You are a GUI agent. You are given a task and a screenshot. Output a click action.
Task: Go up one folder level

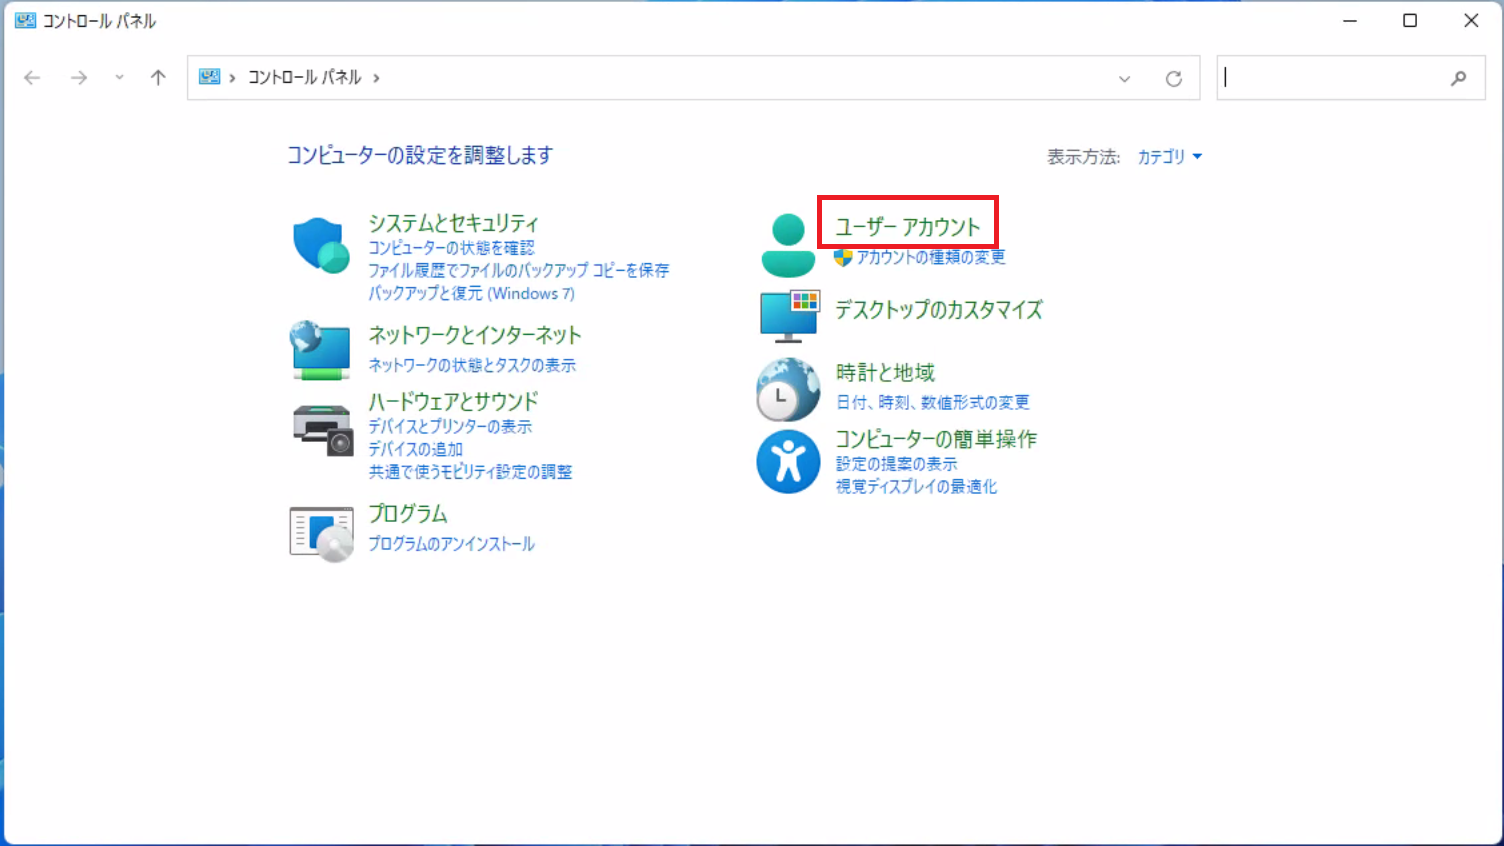158,78
